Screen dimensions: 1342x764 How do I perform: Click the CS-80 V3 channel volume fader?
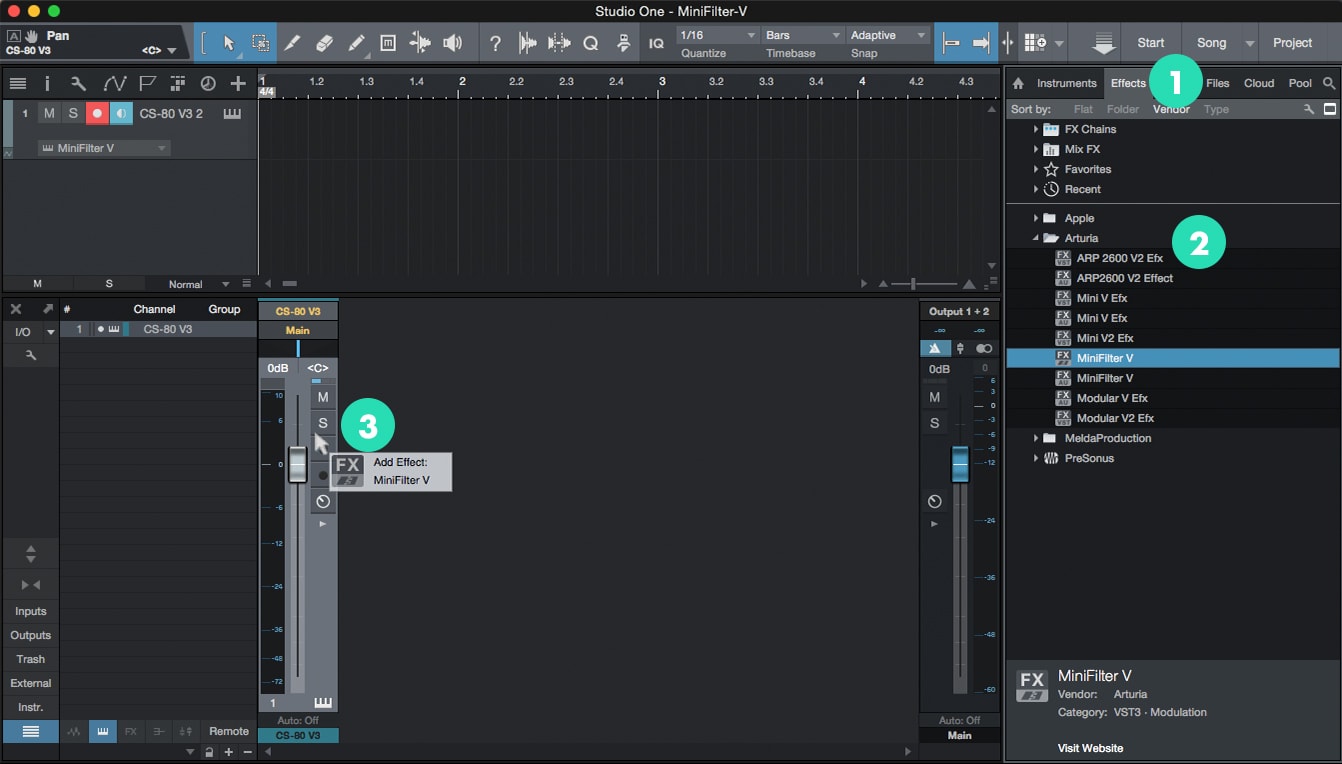pos(297,465)
